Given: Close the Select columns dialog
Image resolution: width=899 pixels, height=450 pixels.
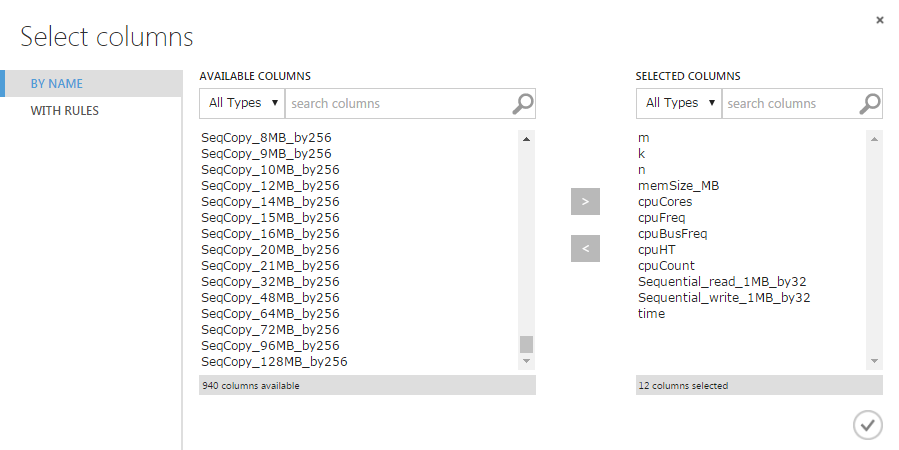Looking at the screenshot, I should point(880,20).
